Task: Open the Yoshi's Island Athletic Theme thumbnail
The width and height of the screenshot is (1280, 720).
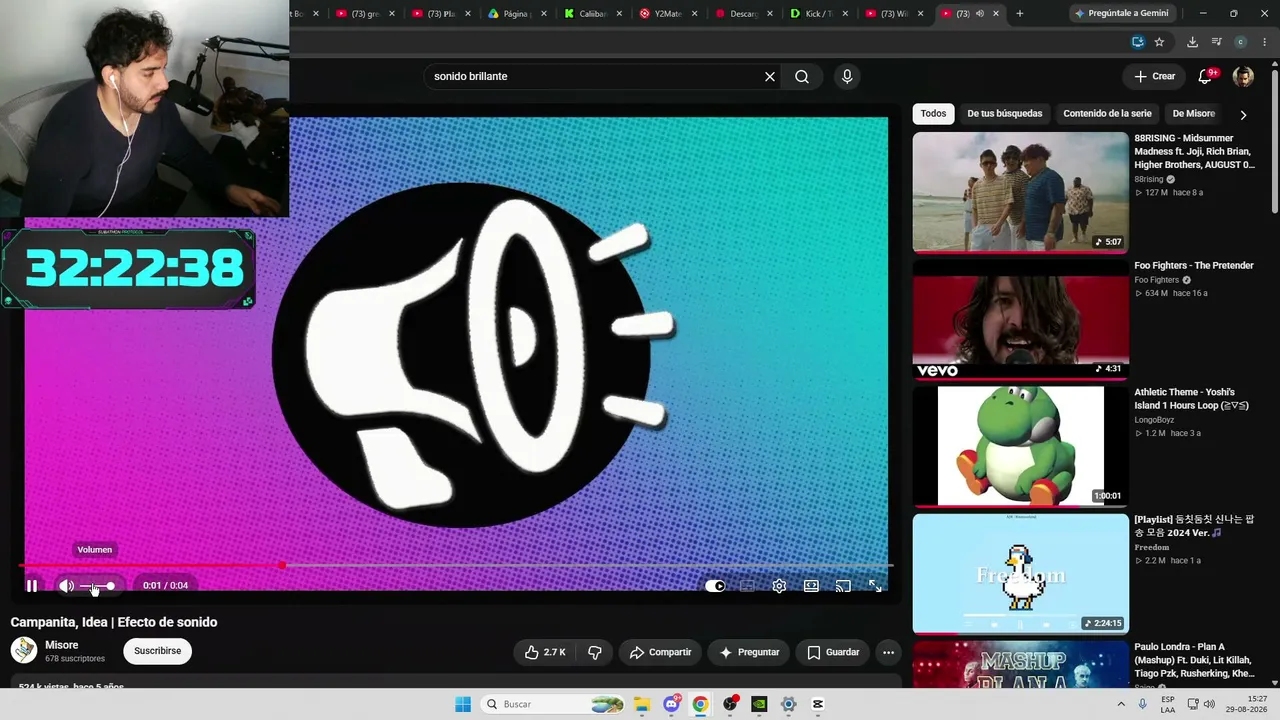Action: 1020,446
